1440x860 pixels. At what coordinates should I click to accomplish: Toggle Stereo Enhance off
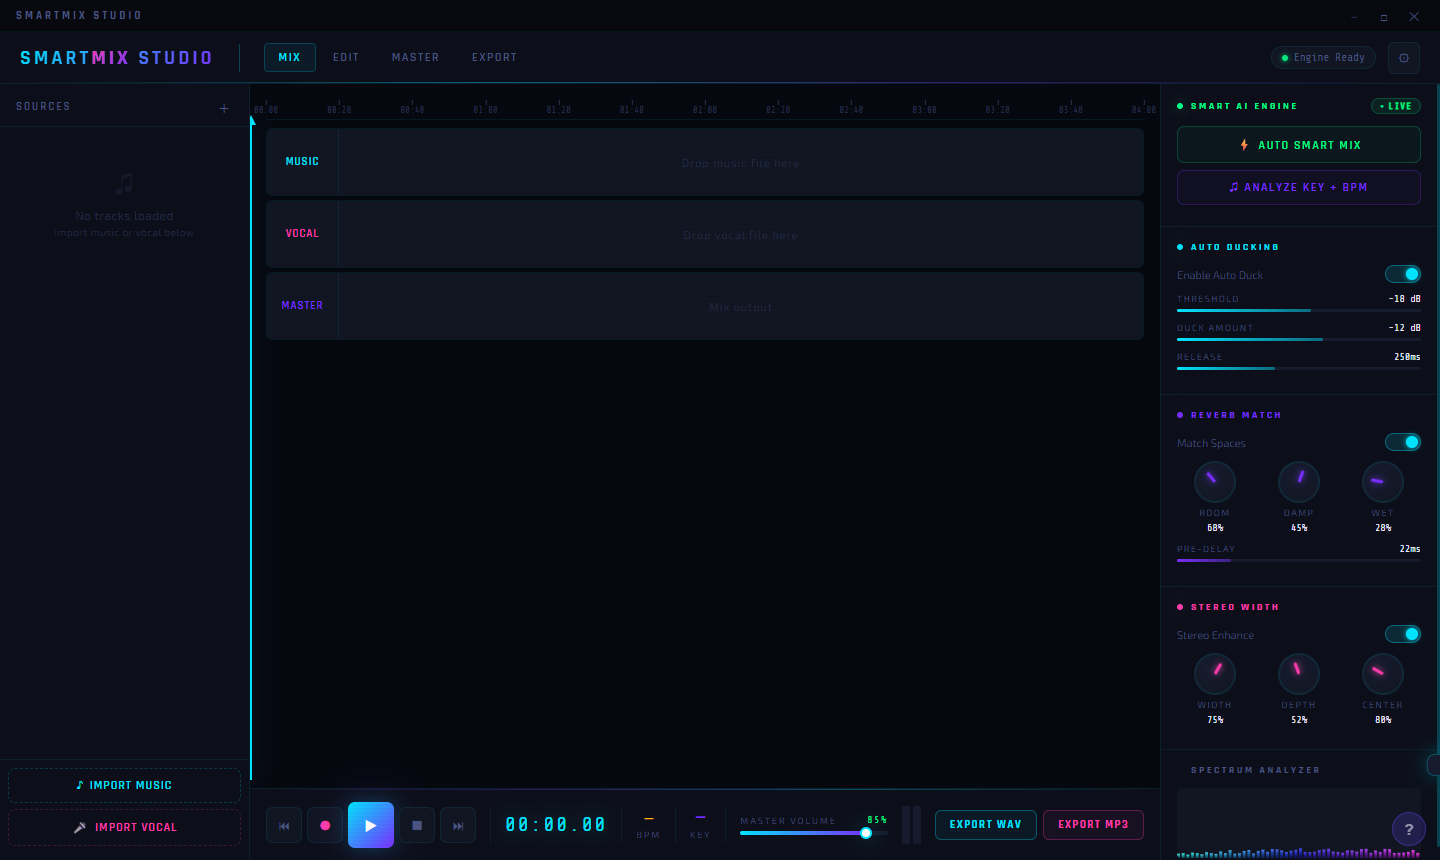point(1403,634)
